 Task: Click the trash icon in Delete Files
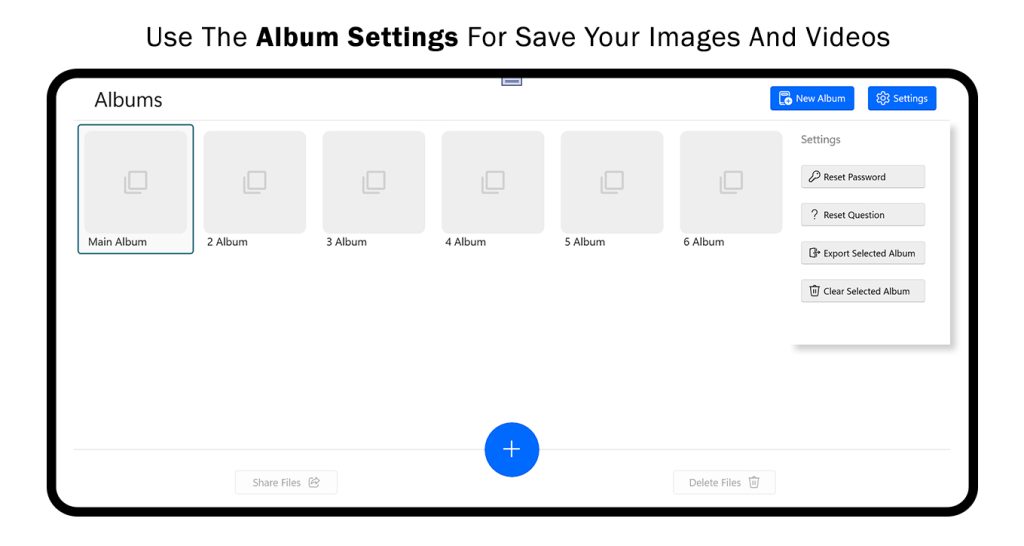(754, 482)
